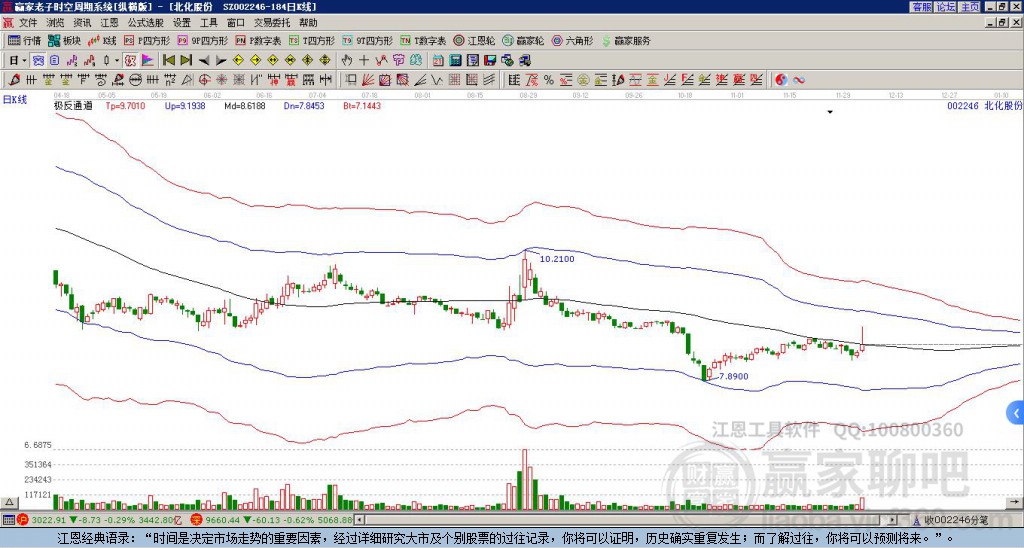This screenshot has height=548, width=1024.
Task: Click the 002246 北化股份 stock label
Action: pyautogui.click(x=984, y=105)
